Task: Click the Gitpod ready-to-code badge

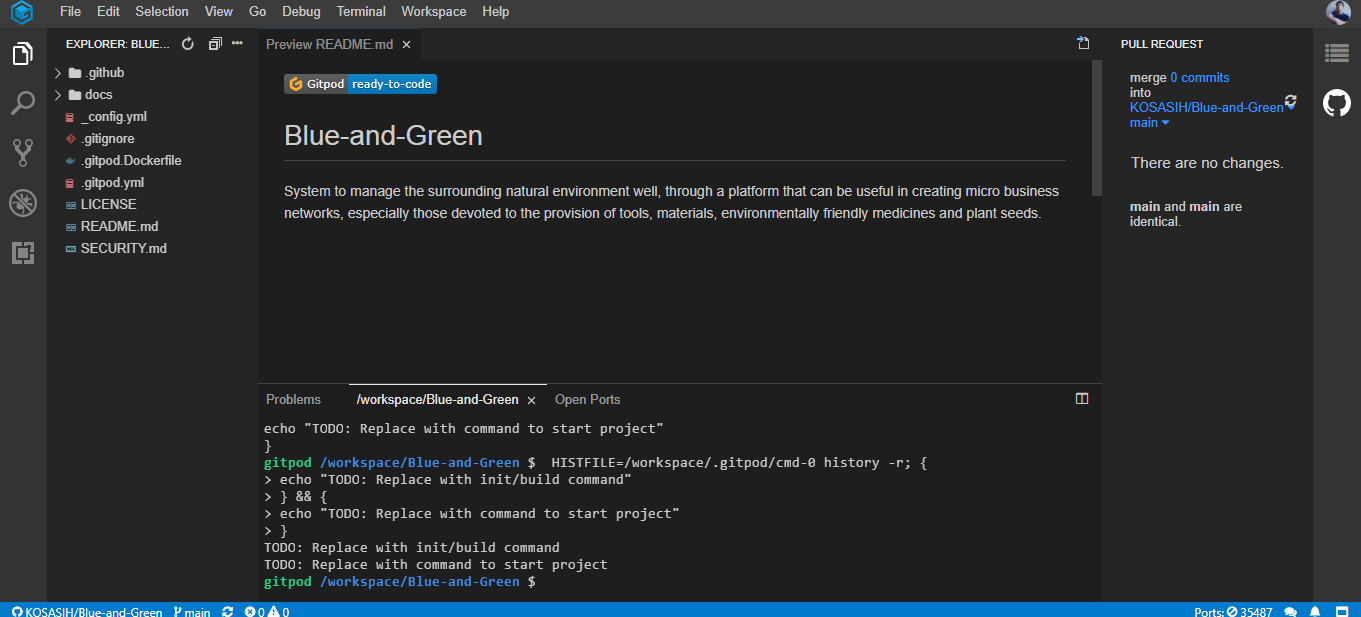Action: tap(360, 84)
